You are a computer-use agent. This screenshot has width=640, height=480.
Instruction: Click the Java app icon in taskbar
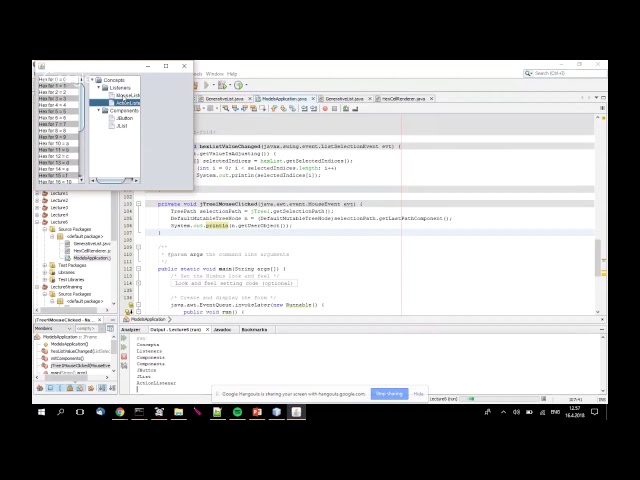[x=297, y=412]
